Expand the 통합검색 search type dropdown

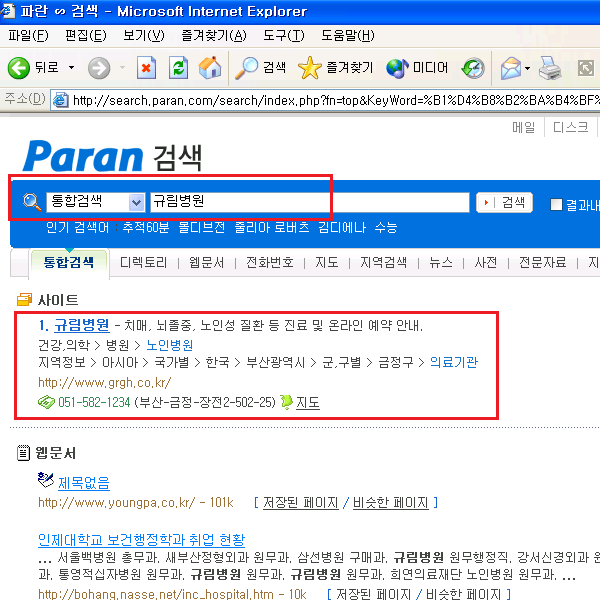pyautogui.click(x=136, y=202)
